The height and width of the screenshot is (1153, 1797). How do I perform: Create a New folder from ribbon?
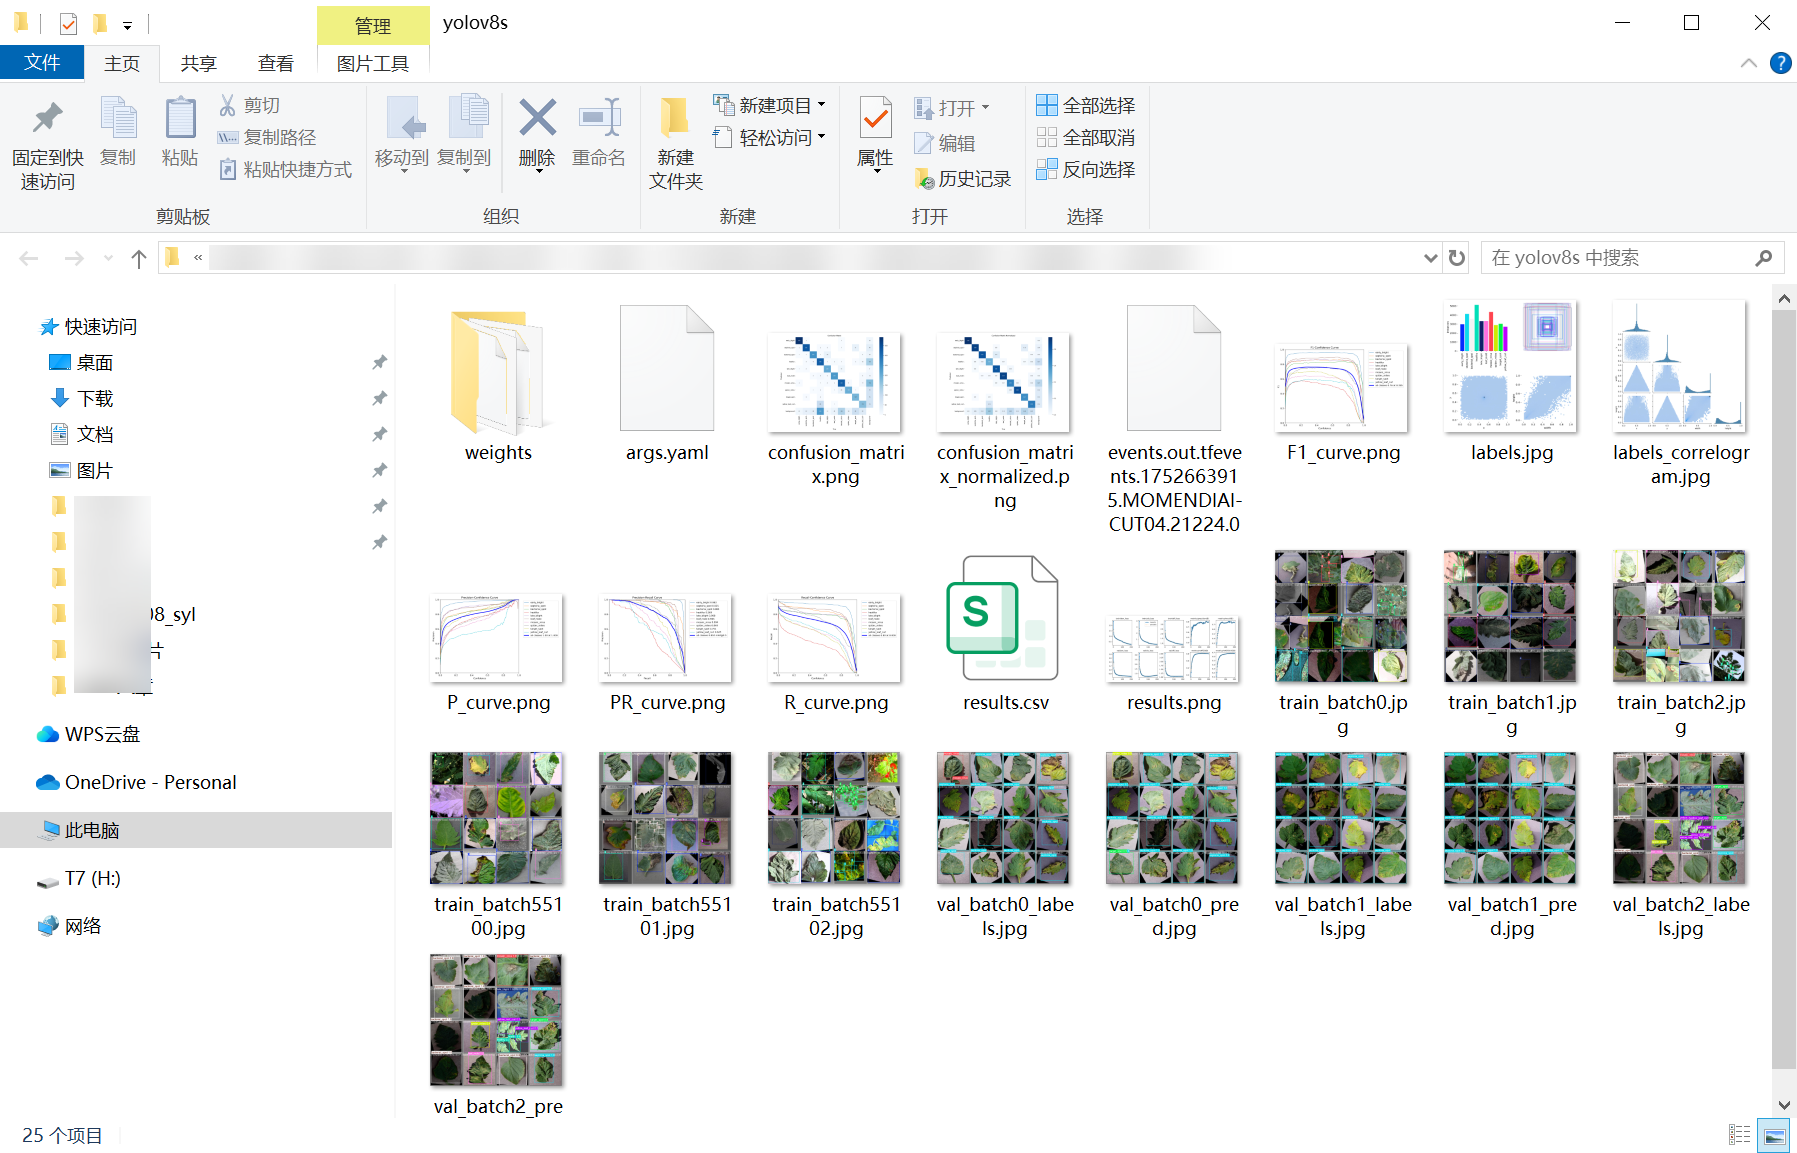tap(676, 143)
